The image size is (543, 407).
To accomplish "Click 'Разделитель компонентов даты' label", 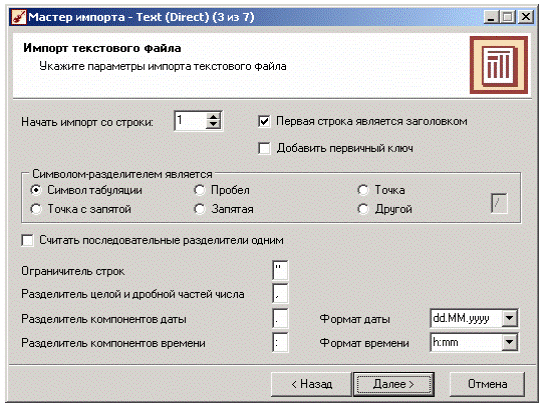I will [x=104, y=319].
